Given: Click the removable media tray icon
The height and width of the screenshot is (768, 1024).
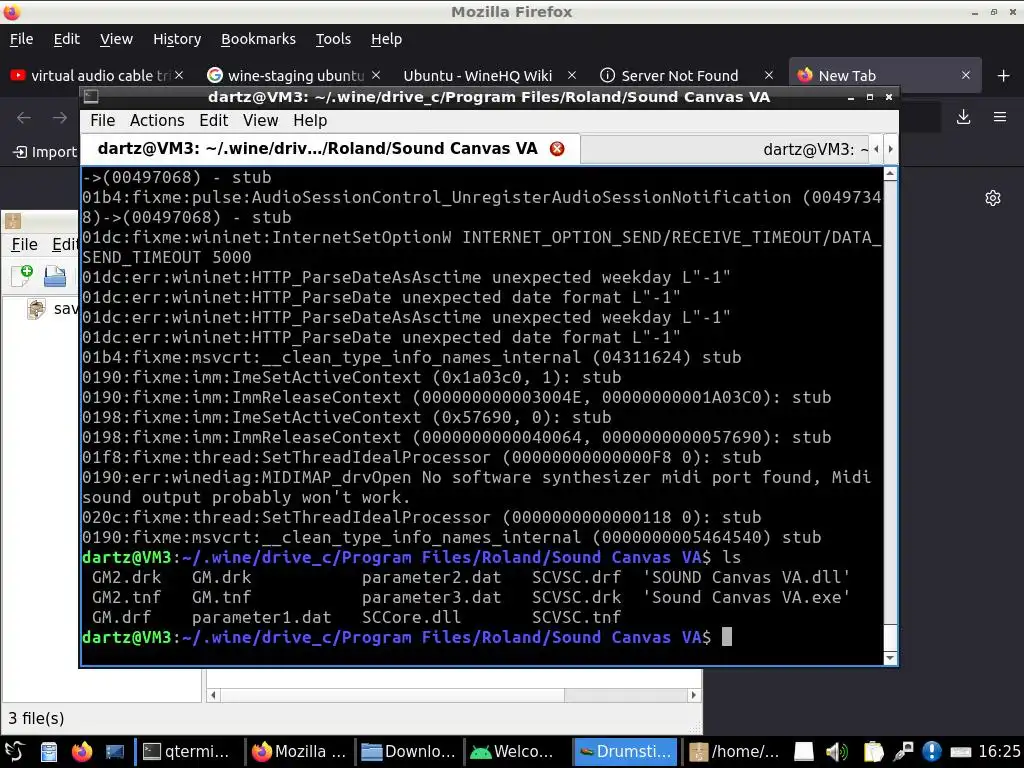Looking at the screenshot, I should click(804, 752).
